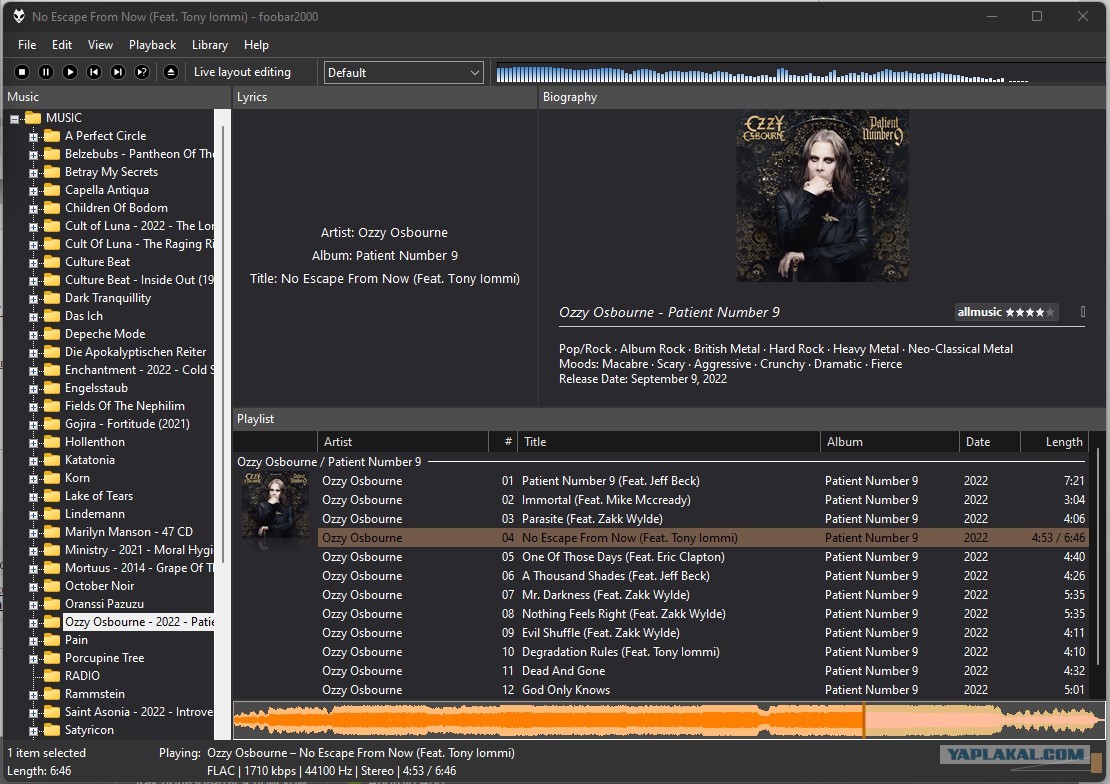Click the Title column header

click(x=668, y=442)
